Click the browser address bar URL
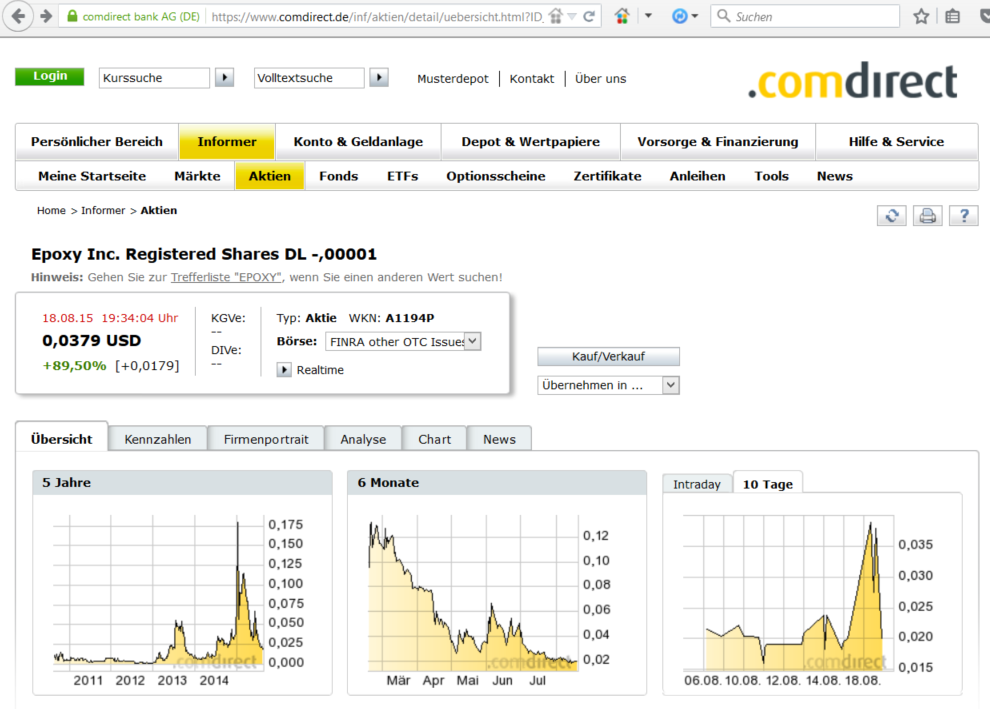Screen dimensions: 990x709 click(378, 16)
